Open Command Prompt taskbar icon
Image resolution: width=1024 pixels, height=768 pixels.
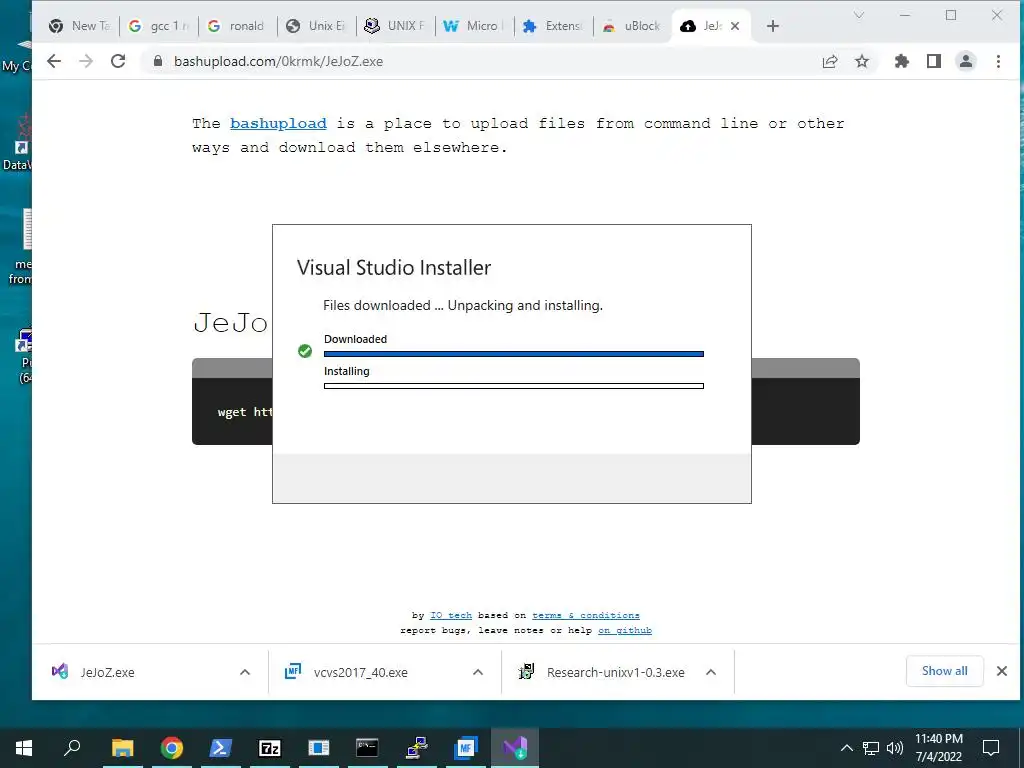tap(367, 748)
